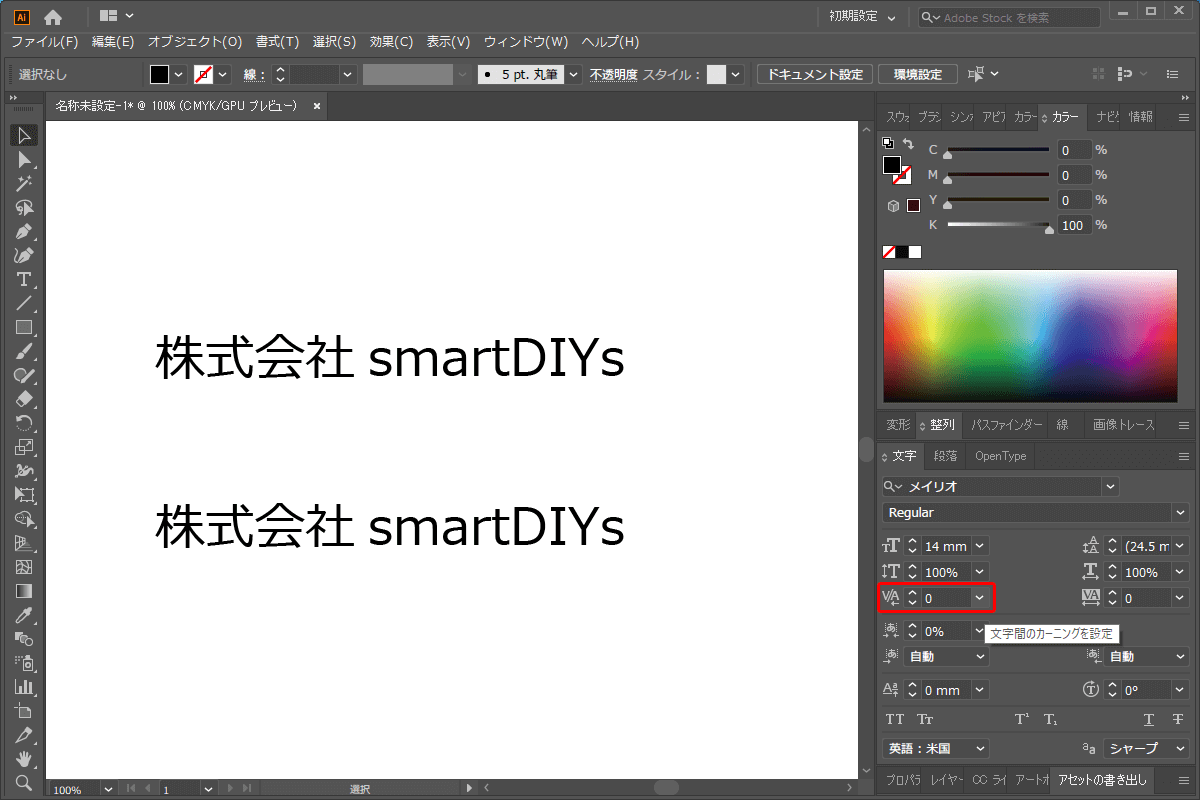This screenshot has width=1200, height=800.
Task: Open the kerning value dropdown
Action: [x=980, y=598]
